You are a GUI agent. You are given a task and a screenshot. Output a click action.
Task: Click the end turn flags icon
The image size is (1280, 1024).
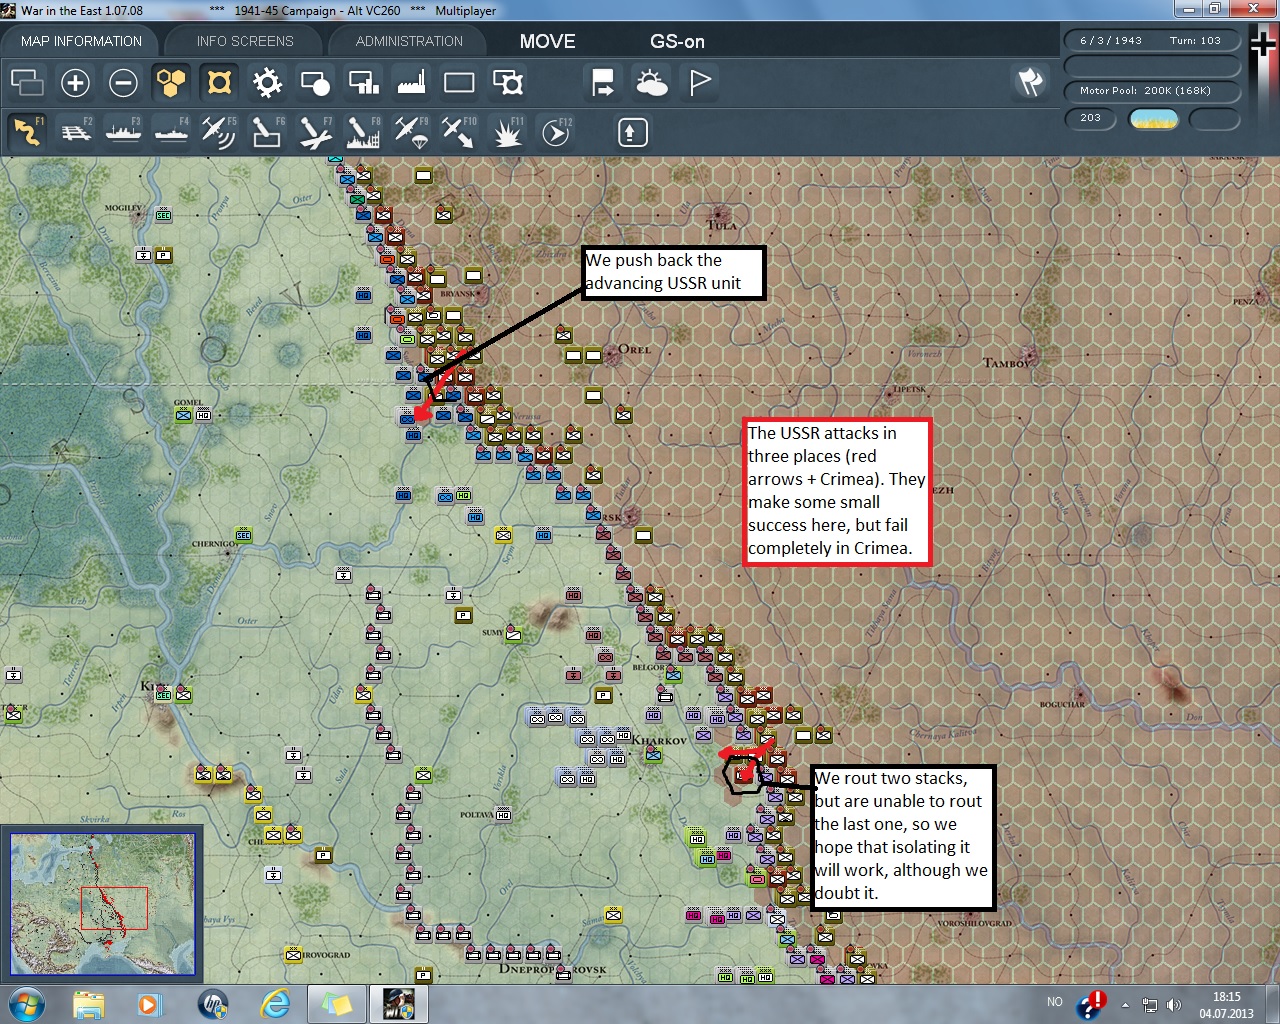point(1030,82)
